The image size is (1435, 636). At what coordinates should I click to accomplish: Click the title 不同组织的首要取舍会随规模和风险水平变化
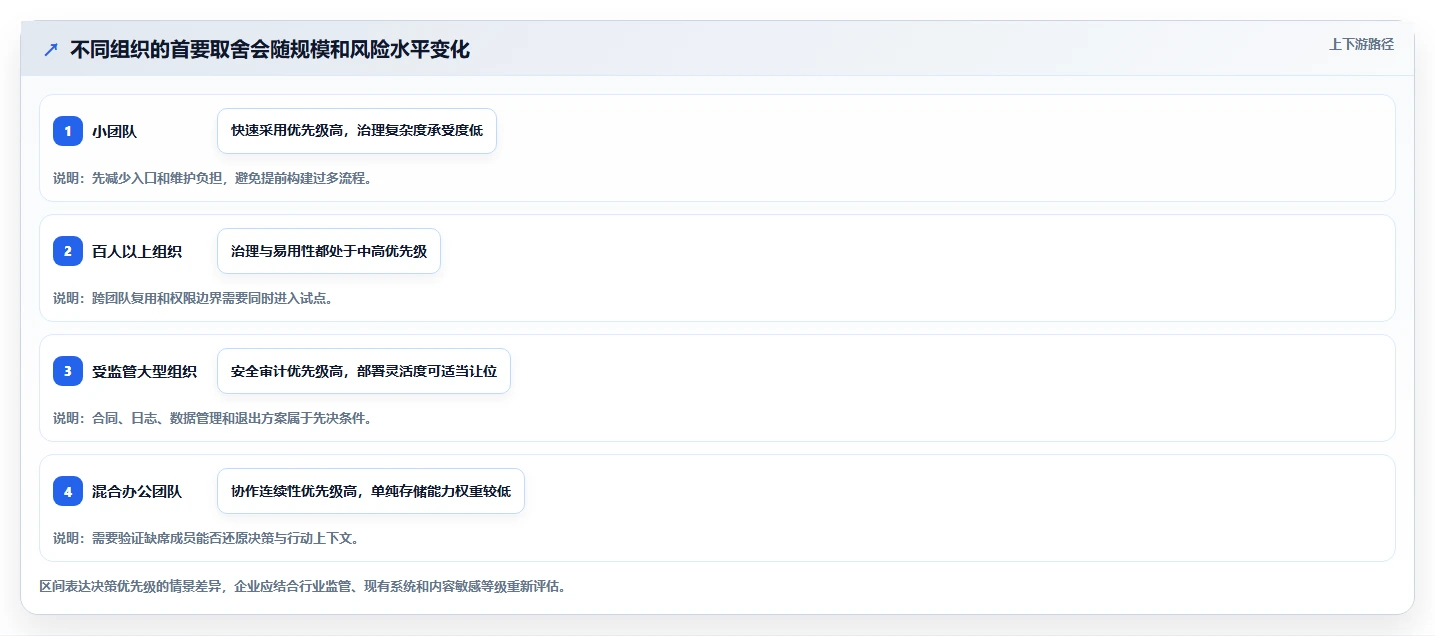[270, 49]
